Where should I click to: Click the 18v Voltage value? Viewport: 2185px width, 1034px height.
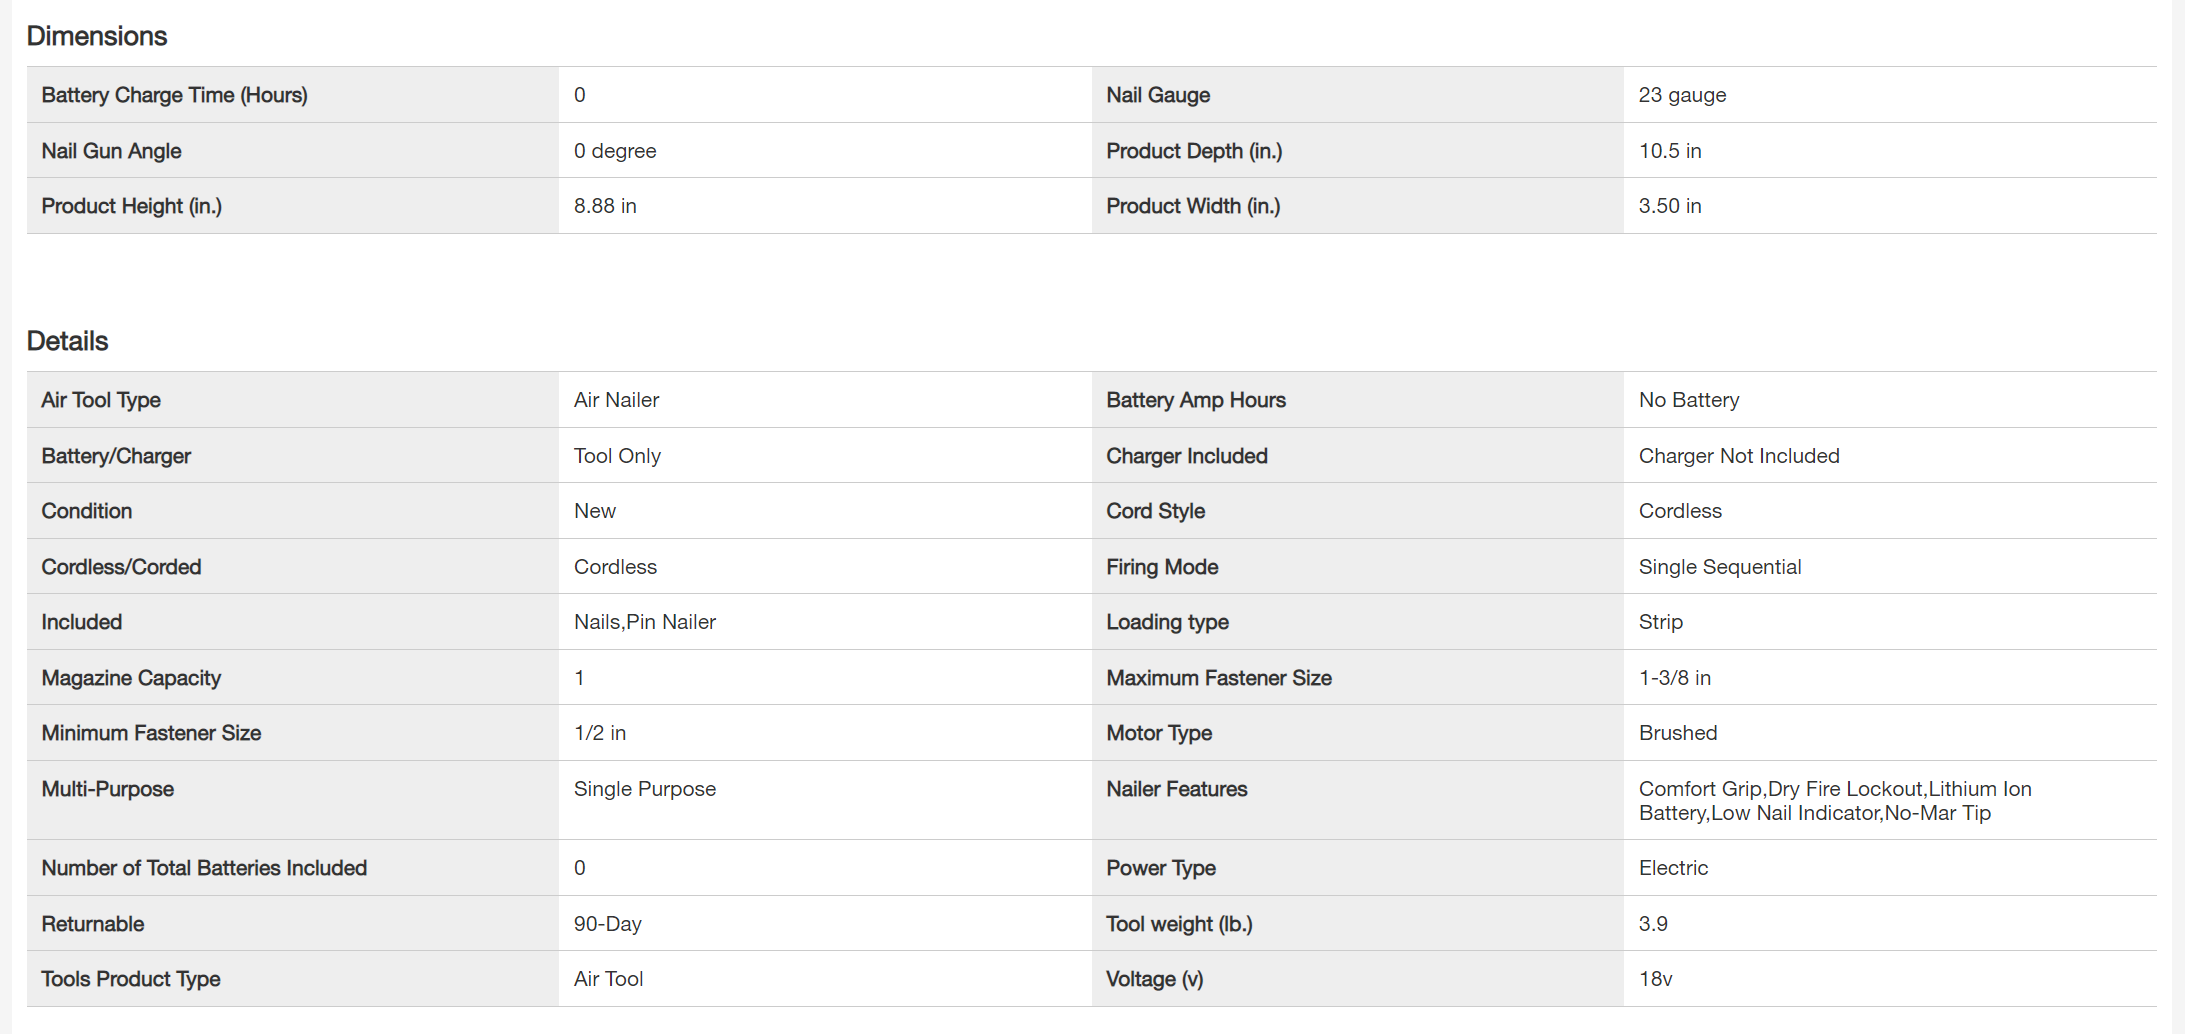pyautogui.click(x=1655, y=979)
